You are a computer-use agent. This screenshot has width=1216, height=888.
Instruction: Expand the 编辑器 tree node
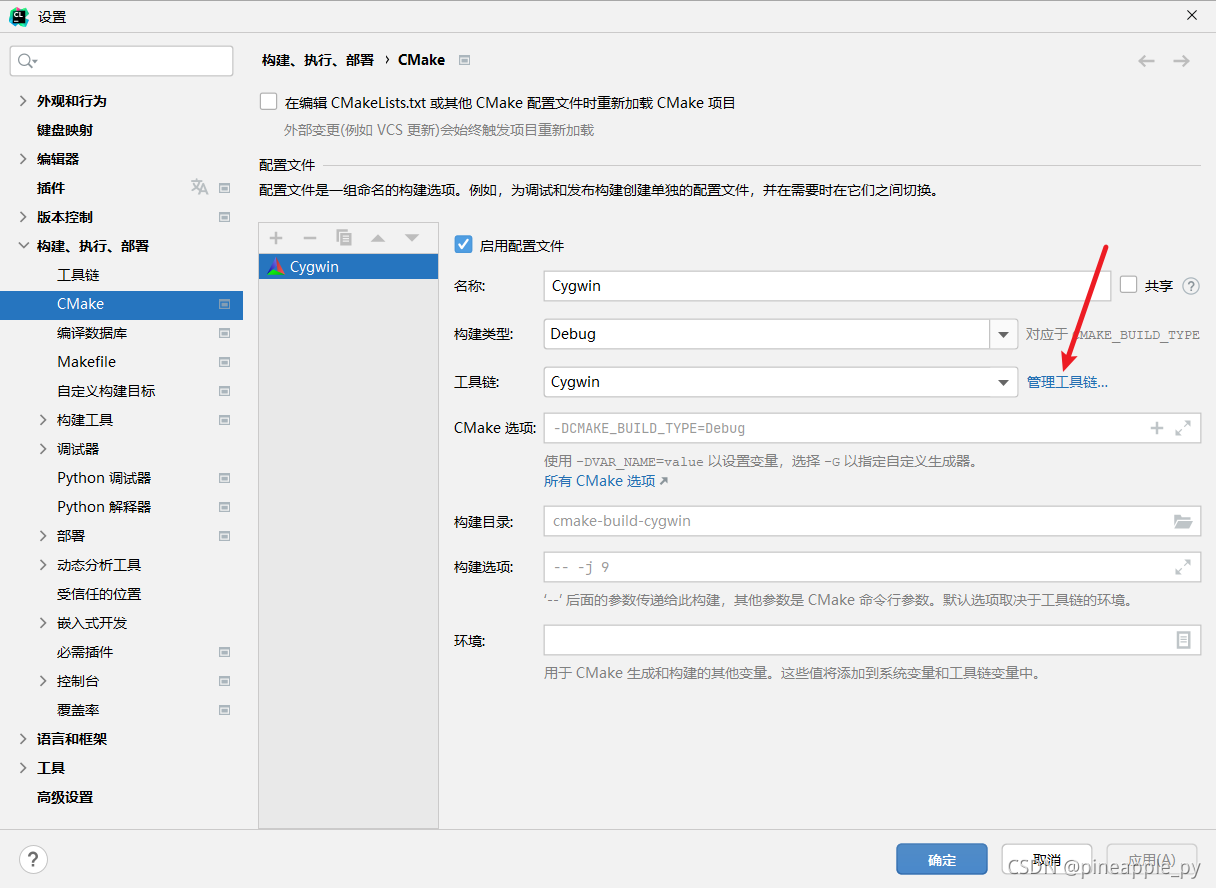coord(23,159)
